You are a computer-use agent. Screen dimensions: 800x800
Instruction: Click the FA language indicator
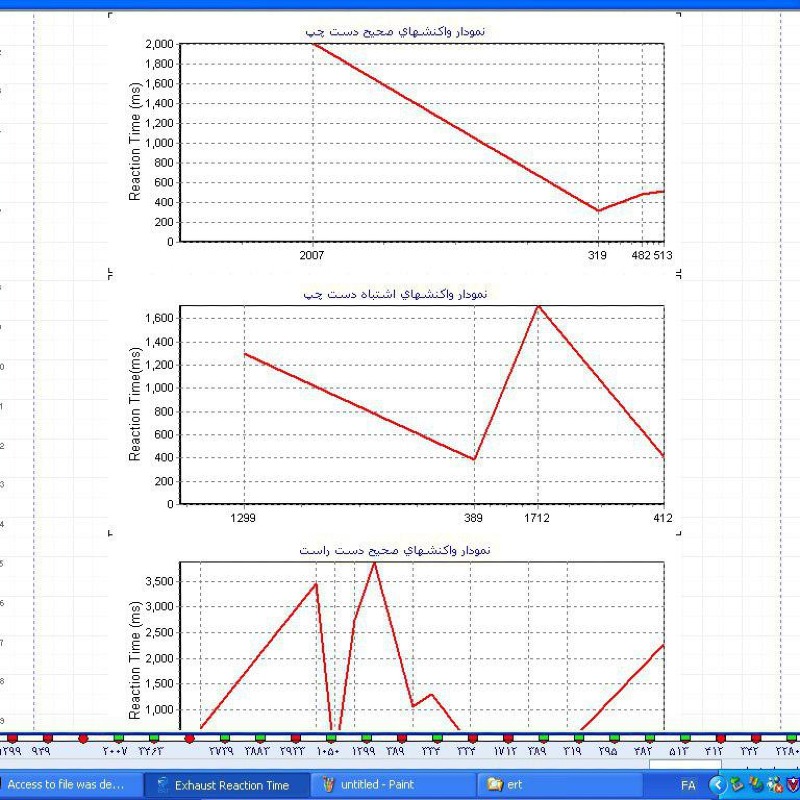[688, 785]
